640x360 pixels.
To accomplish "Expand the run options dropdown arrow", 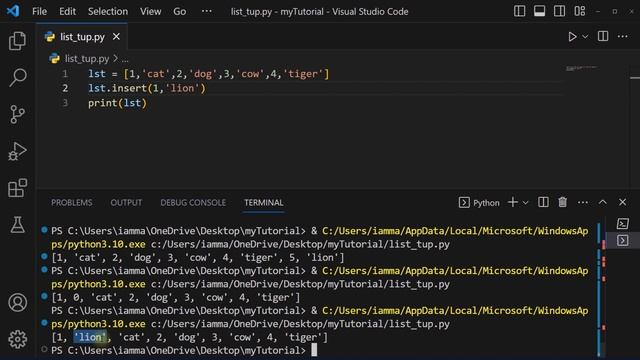I will [585, 37].
